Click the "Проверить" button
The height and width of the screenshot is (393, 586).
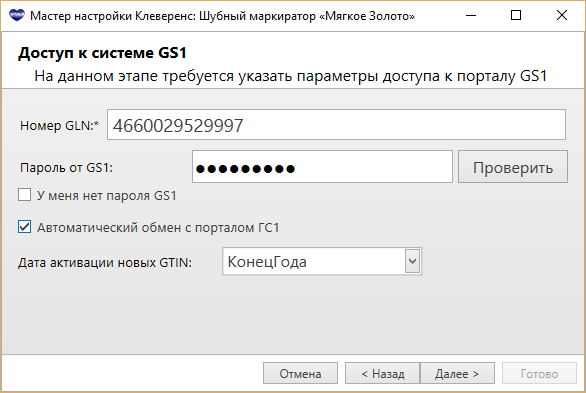[x=513, y=167]
